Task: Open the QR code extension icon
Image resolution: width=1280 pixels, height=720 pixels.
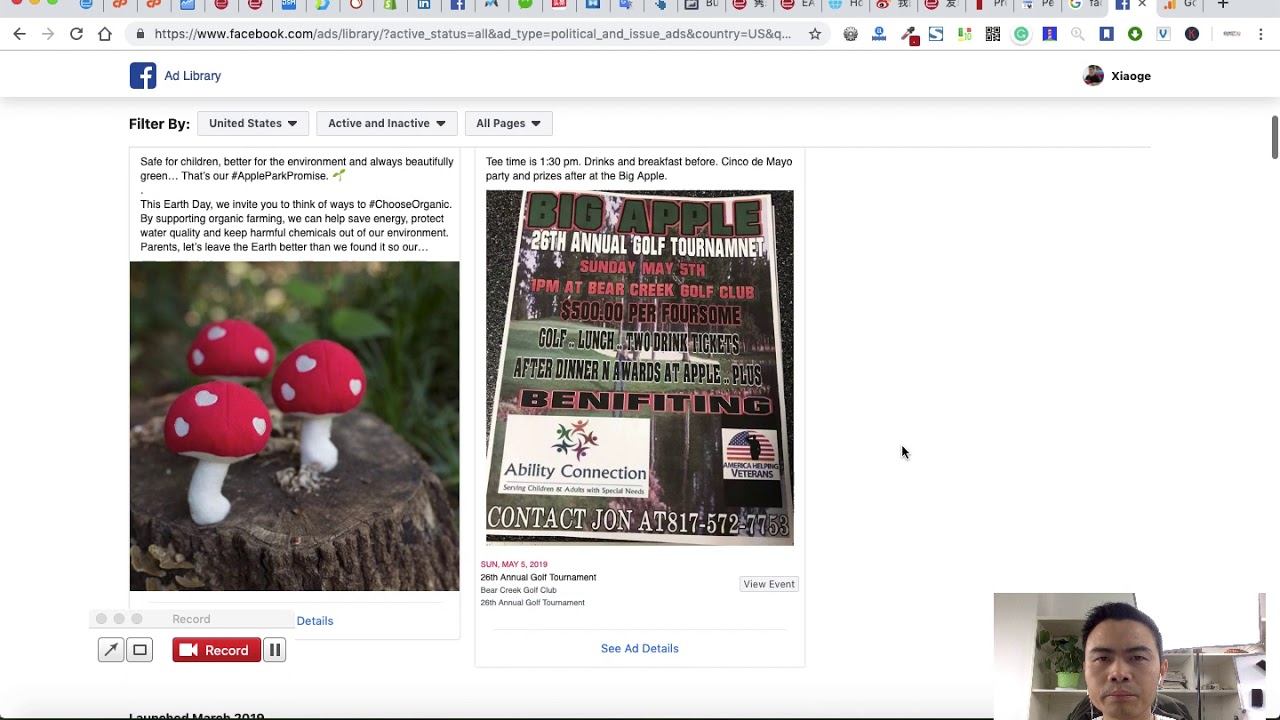Action: (x=993, y=34)
